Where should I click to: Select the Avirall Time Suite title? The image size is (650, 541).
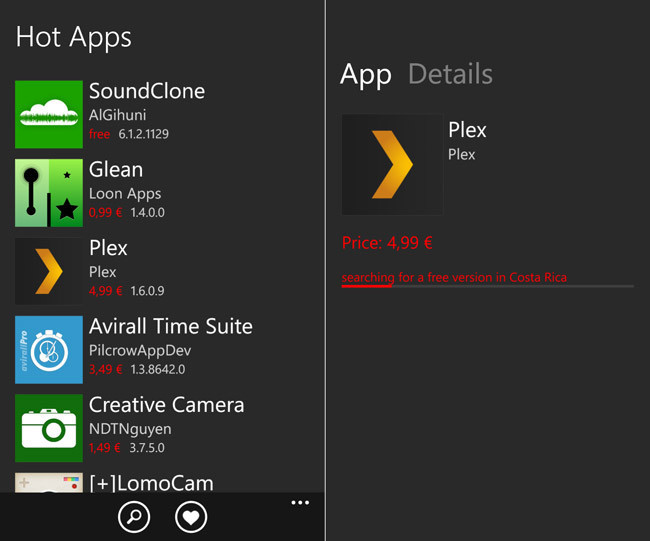[171, 326]
